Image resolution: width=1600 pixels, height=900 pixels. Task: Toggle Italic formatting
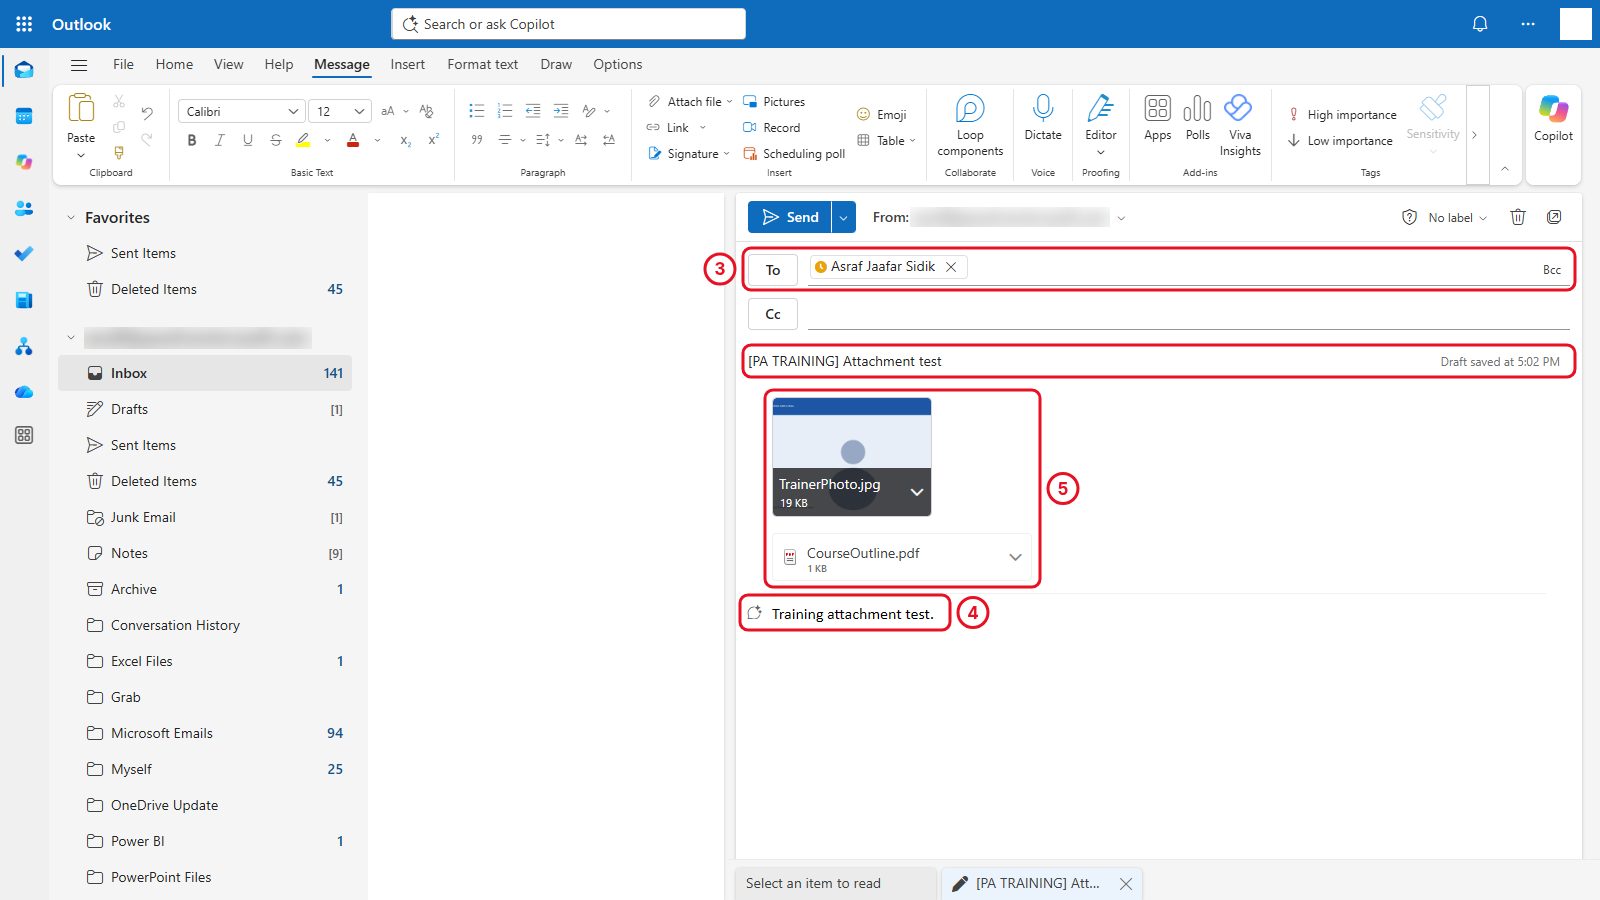[x=220, y=140]
